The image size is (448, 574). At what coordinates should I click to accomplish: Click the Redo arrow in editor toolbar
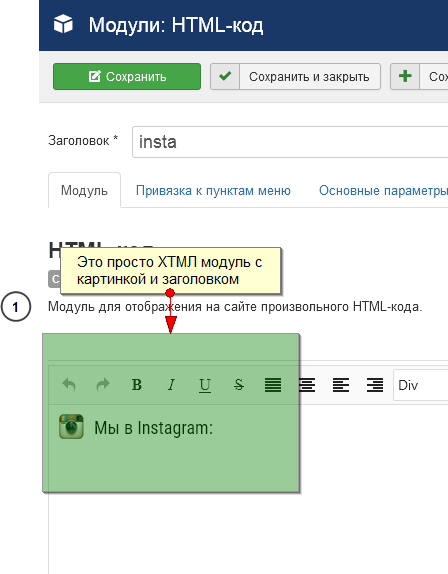[x=103, y=385]
